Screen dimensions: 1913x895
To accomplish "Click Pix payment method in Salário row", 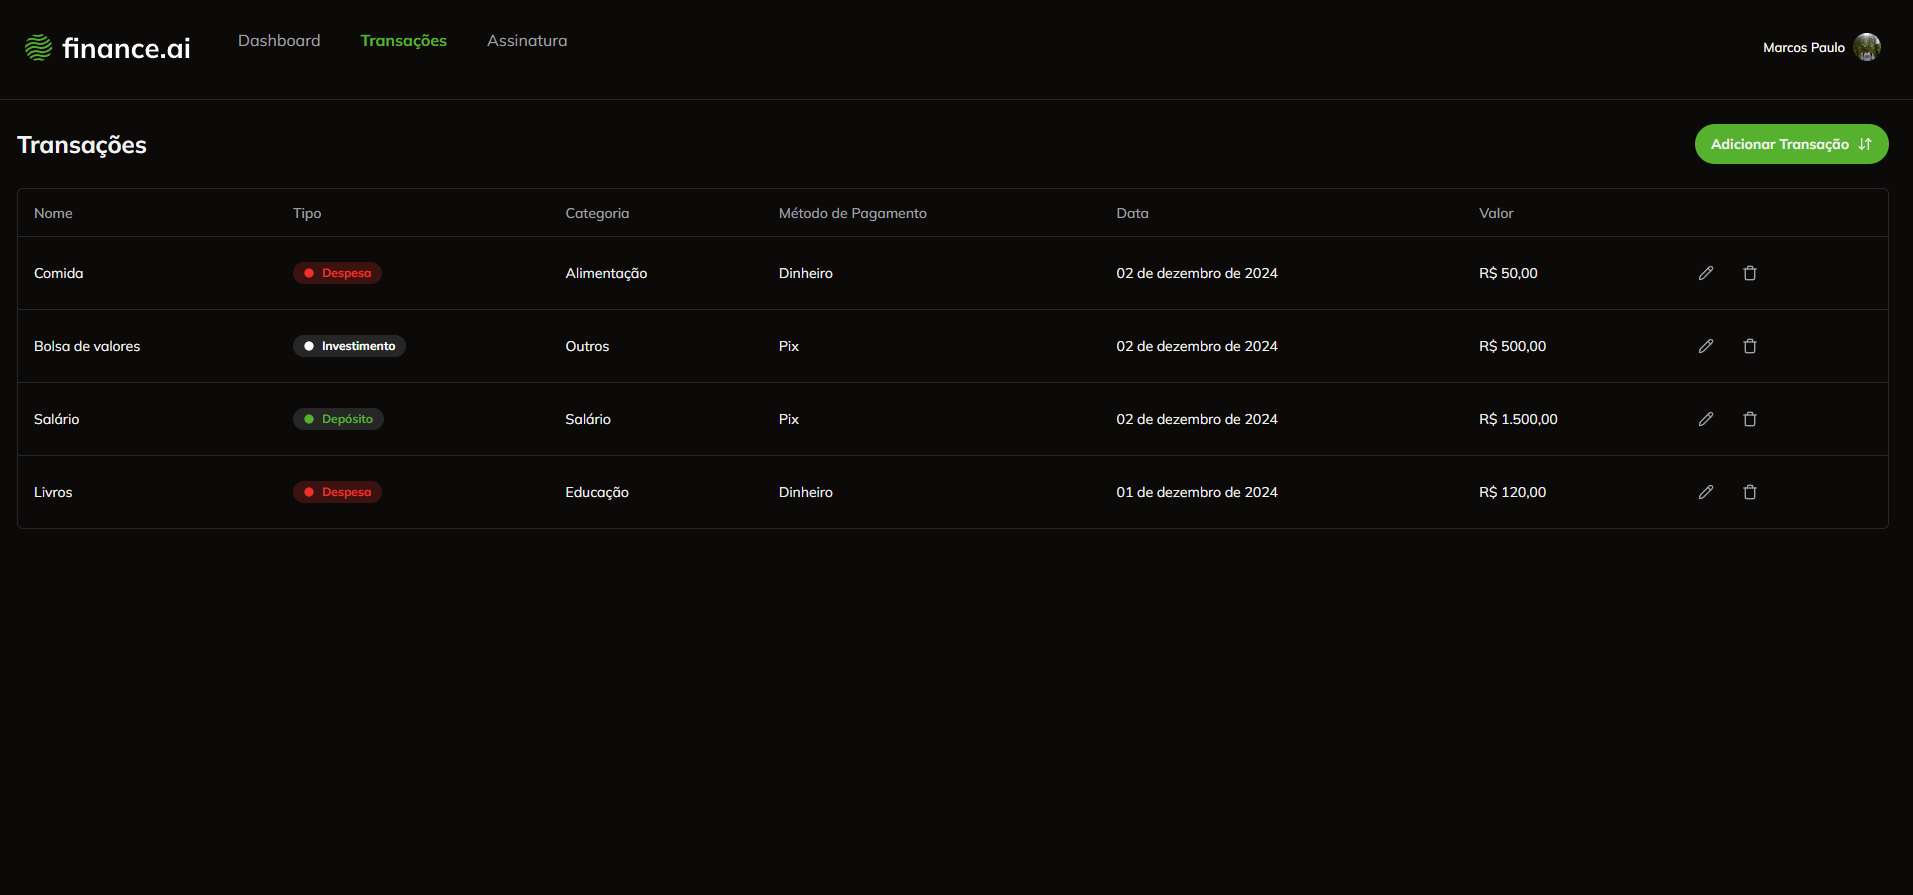I will point(789,419).
